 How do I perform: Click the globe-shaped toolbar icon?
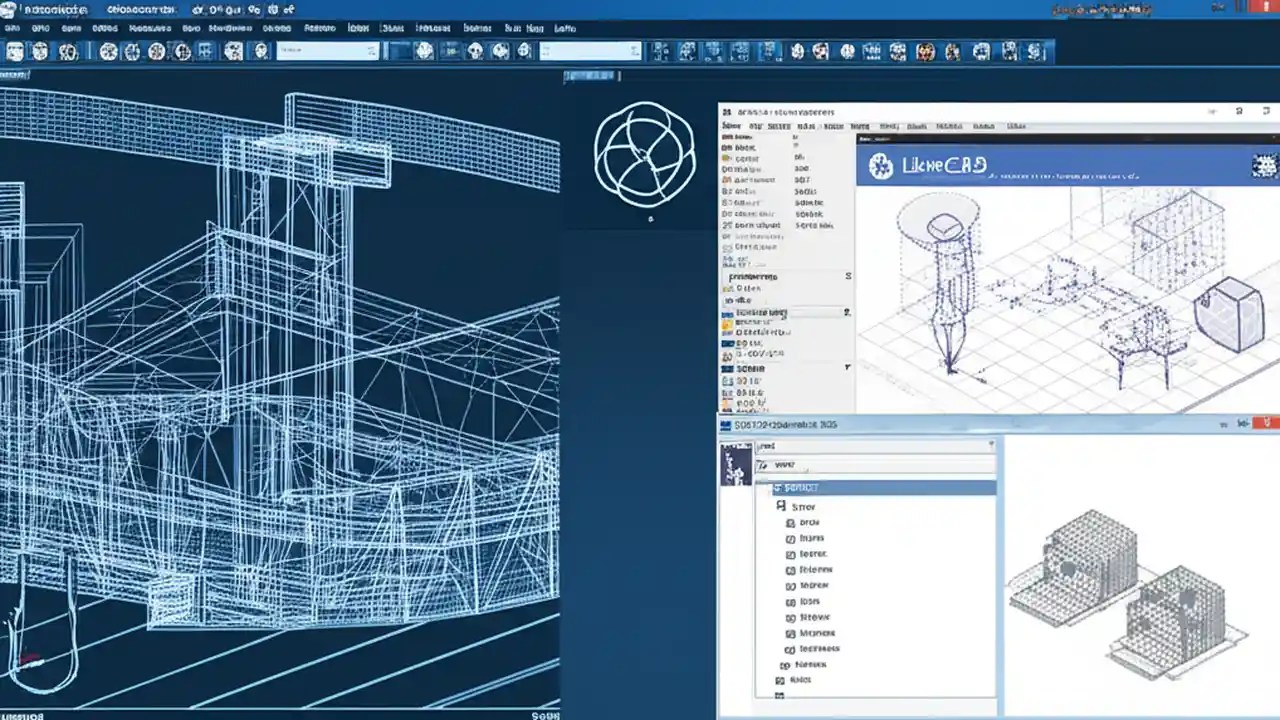[x=183, y=51]
